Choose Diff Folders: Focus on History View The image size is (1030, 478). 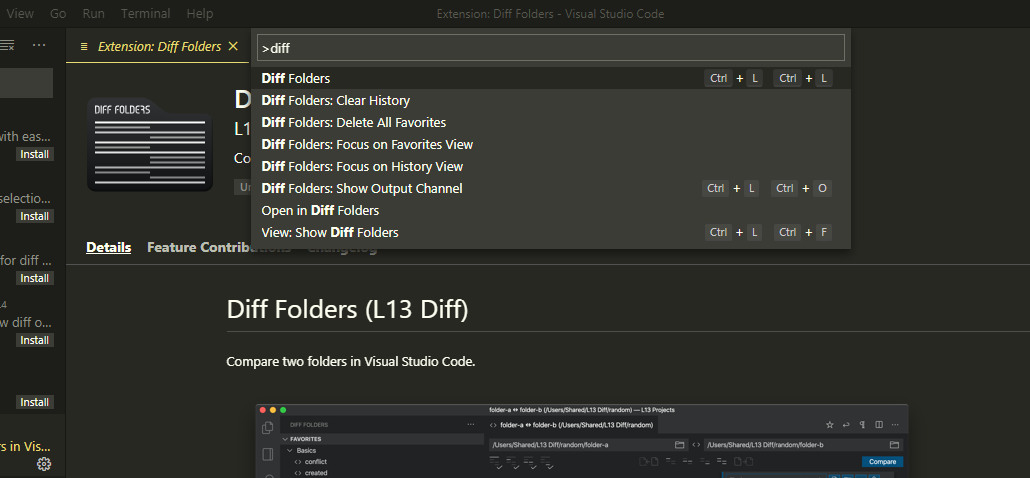(x=550, y=166)
